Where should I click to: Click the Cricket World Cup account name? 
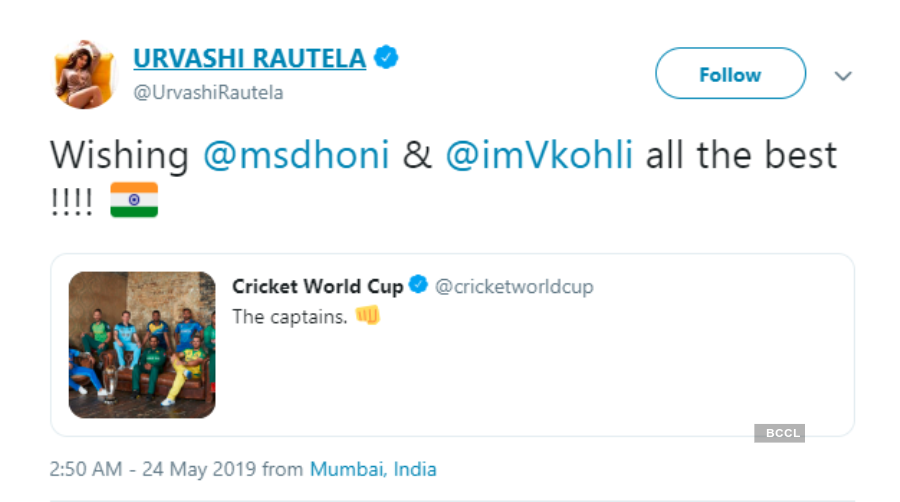point(317,287)
